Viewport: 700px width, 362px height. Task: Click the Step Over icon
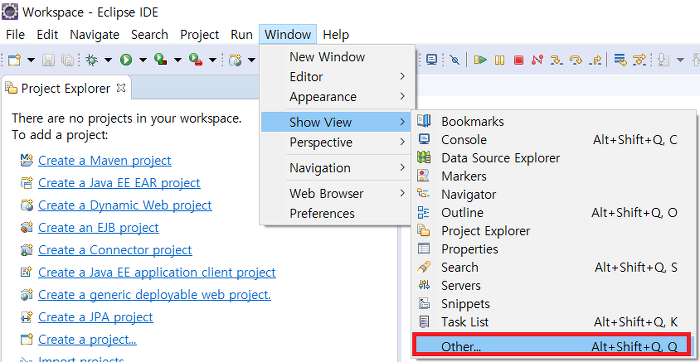[576, 60]
